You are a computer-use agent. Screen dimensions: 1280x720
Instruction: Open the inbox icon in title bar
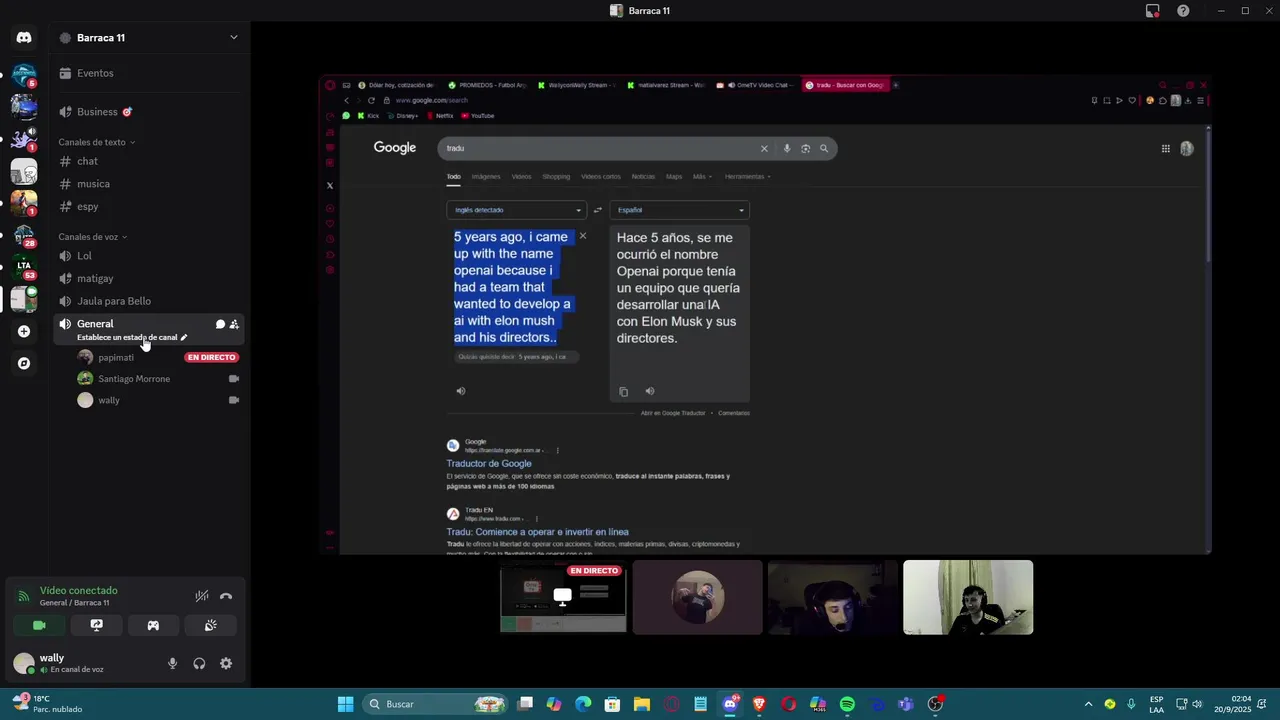(1153, 11)
